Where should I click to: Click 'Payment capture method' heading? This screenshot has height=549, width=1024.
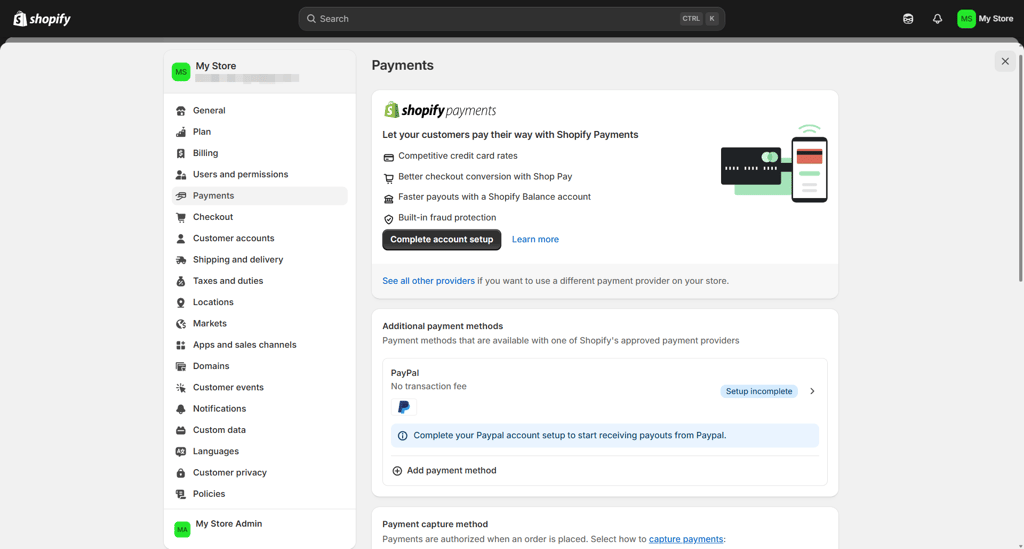(435, 524)
